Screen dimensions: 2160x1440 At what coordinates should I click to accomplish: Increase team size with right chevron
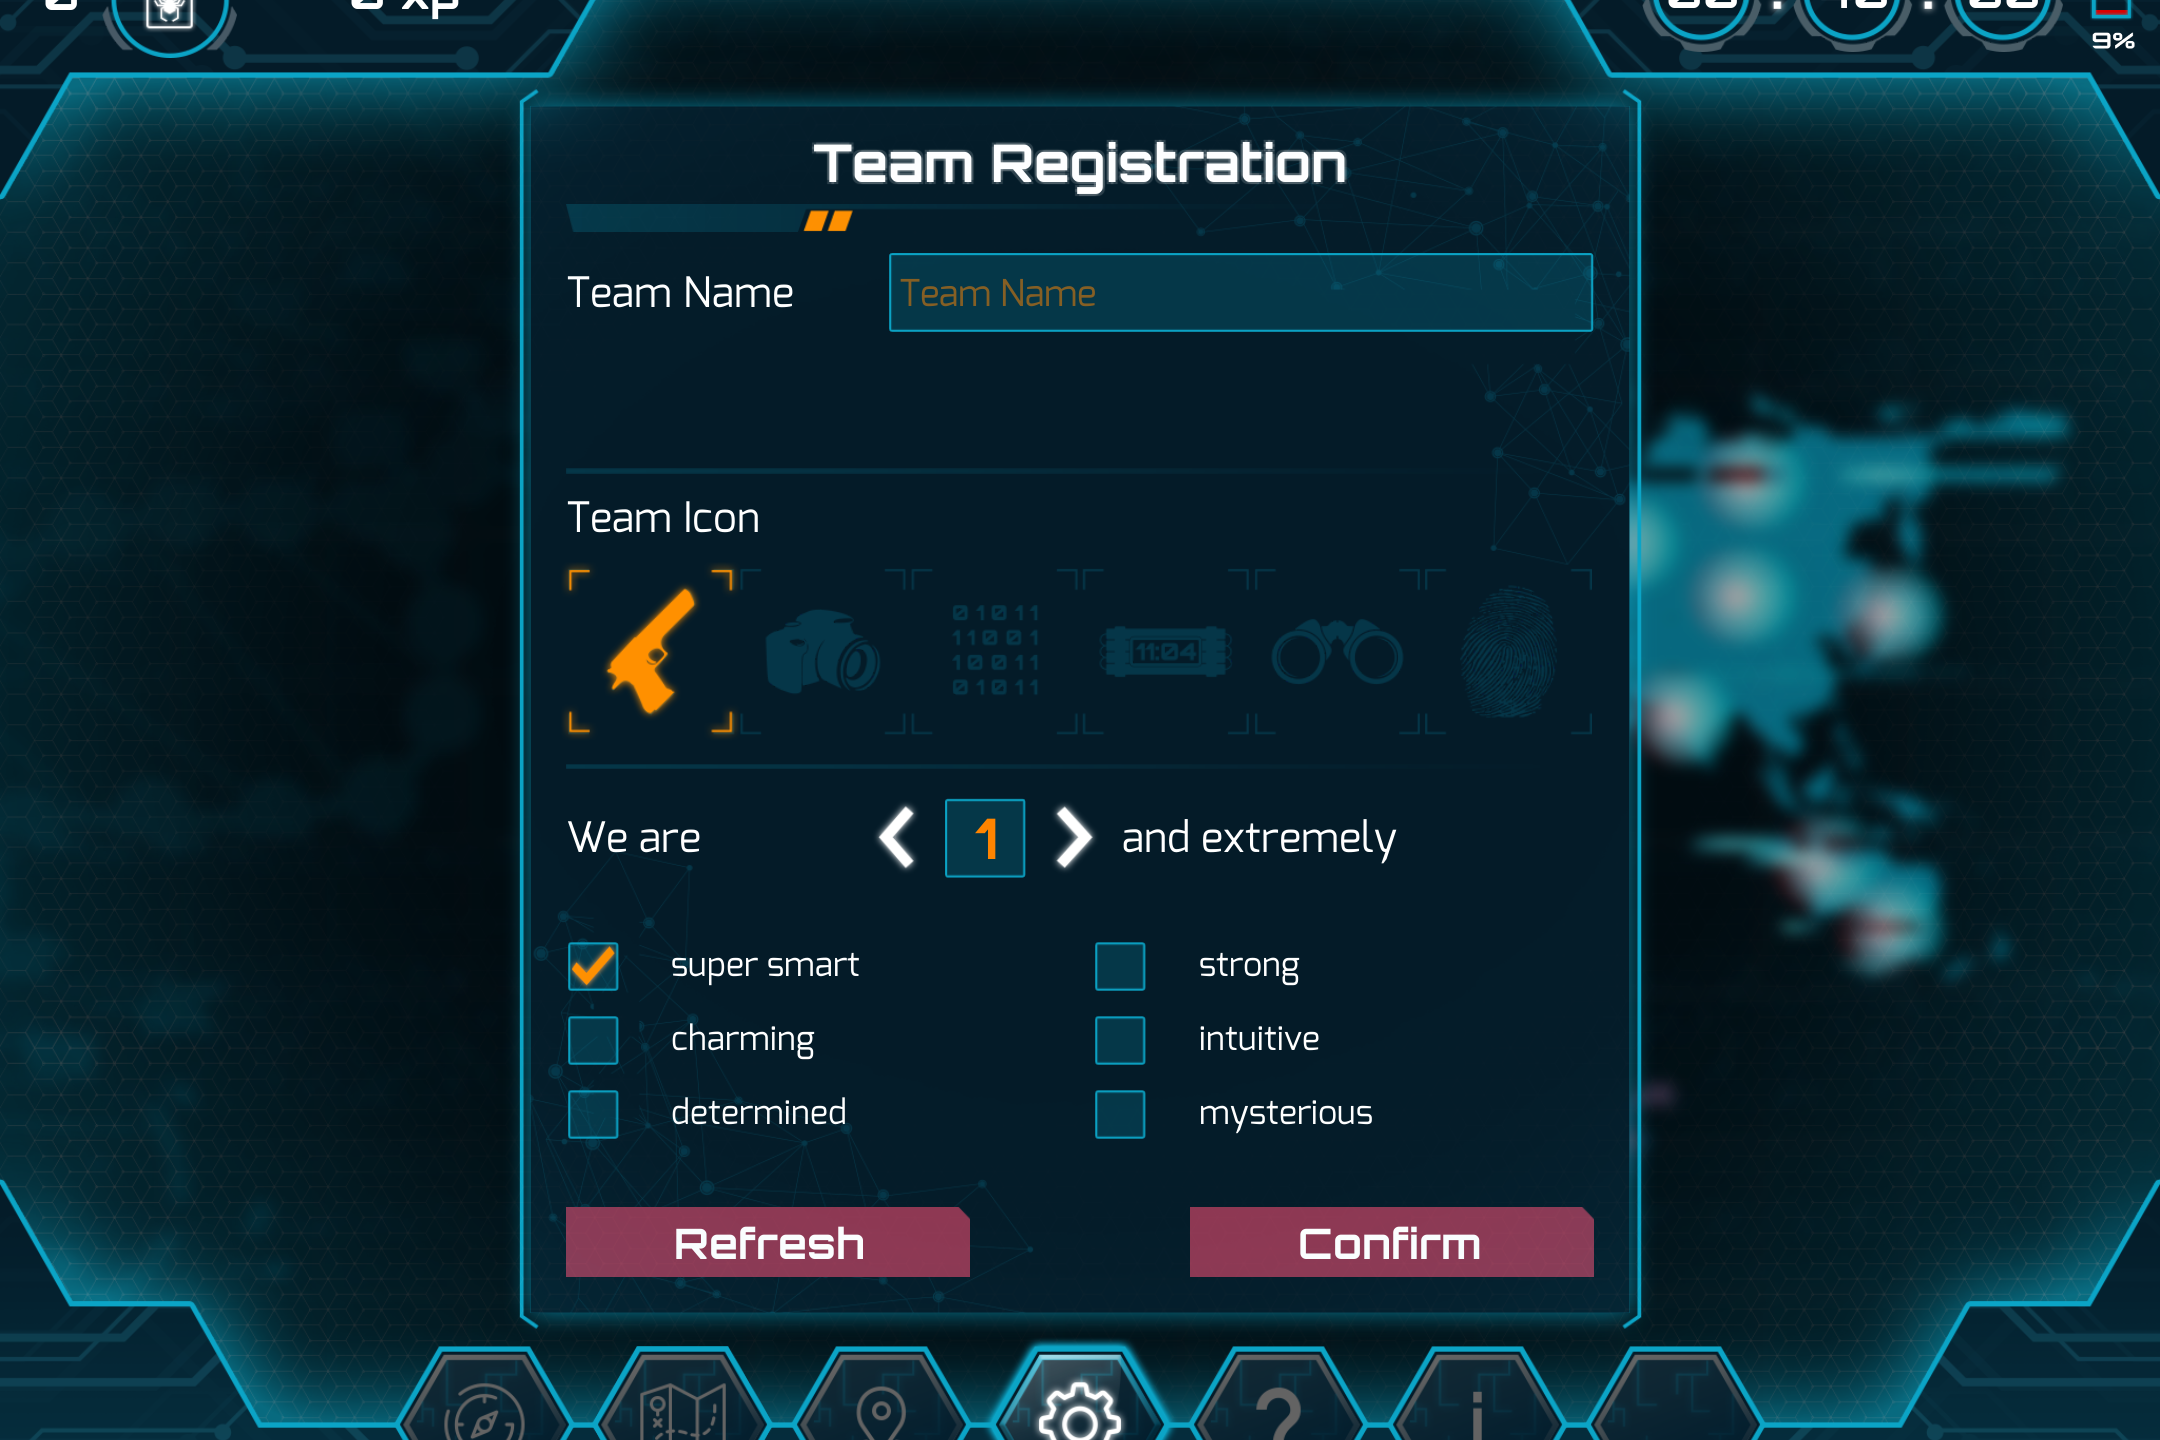tap(1073, 838)
